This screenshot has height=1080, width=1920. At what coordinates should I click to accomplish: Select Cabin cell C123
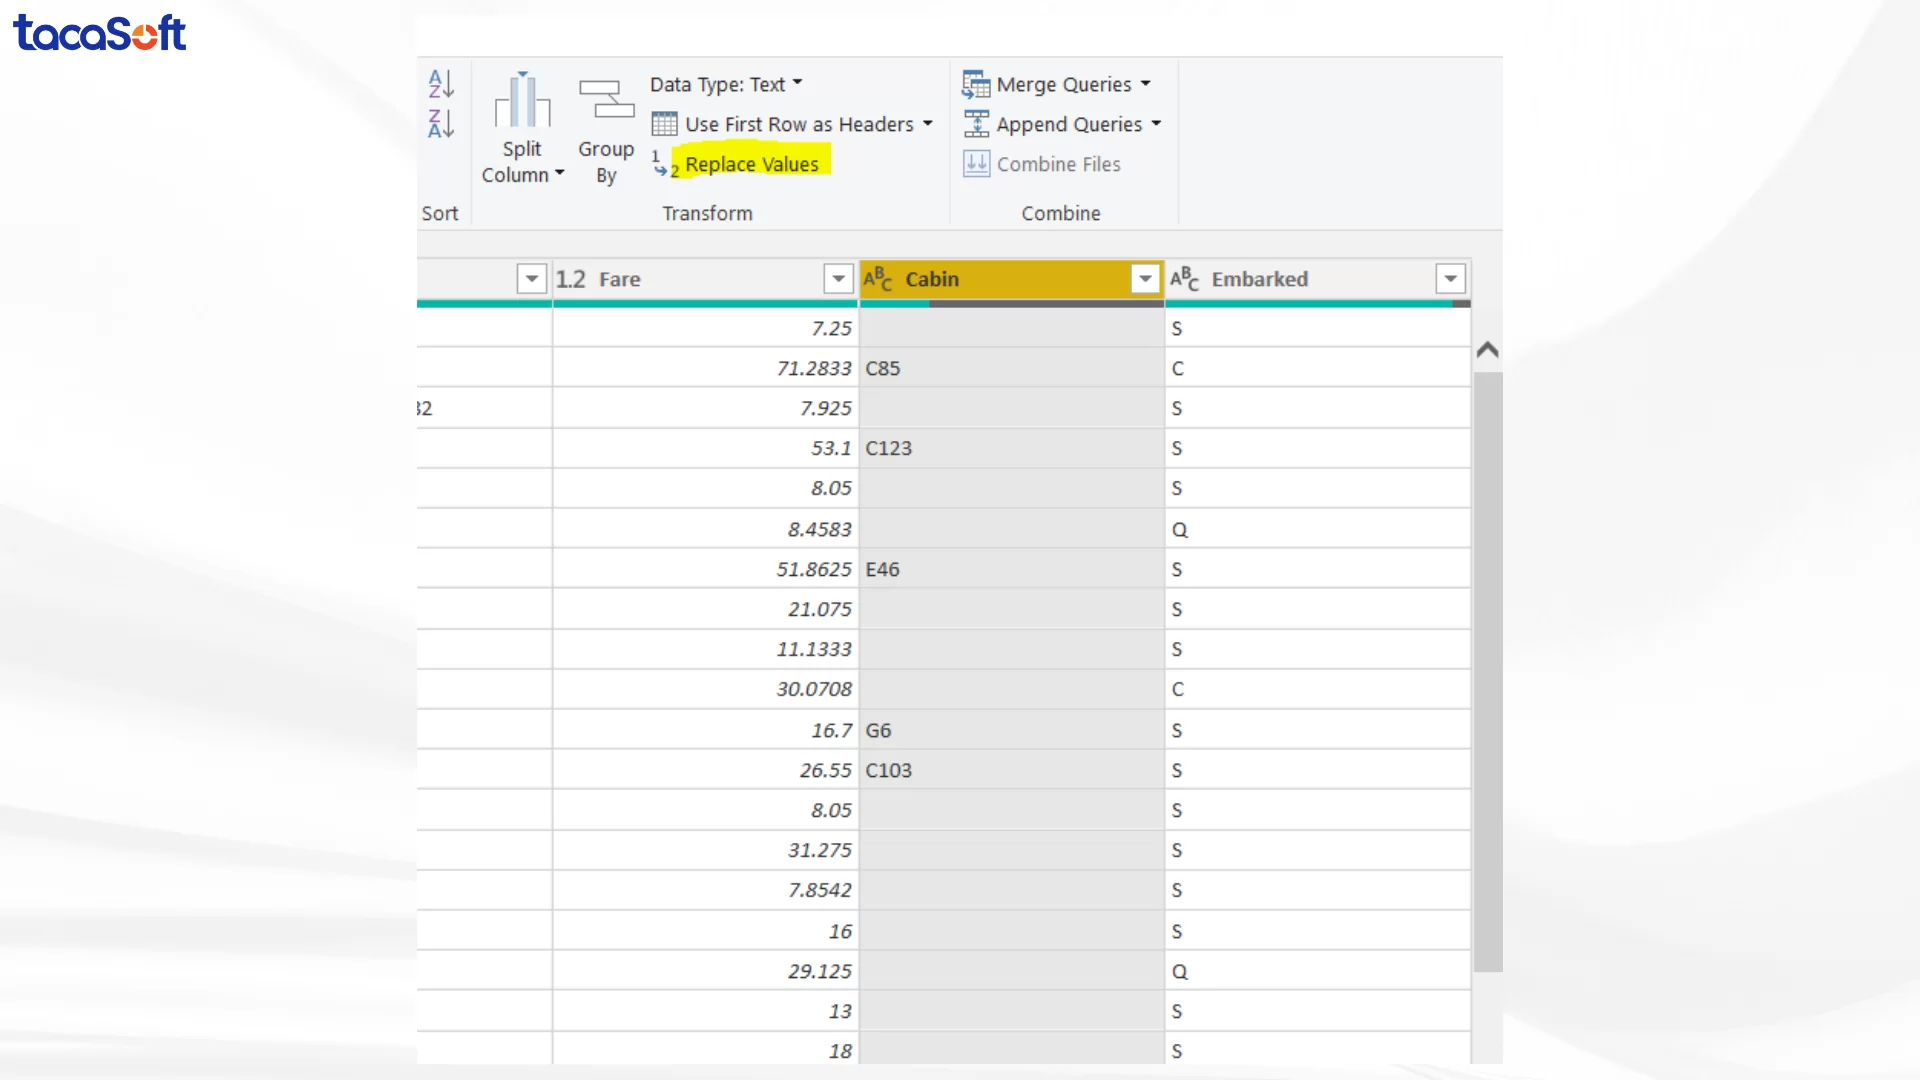click(x=1011, y=448)
